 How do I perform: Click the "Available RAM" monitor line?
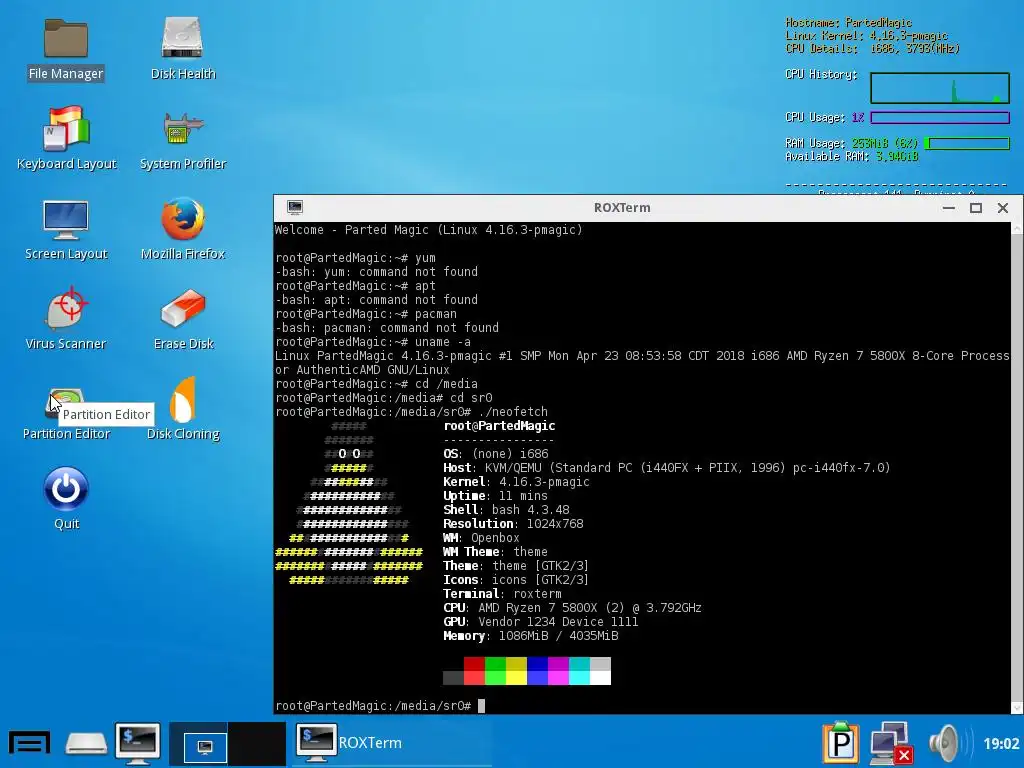click(852, 156)
